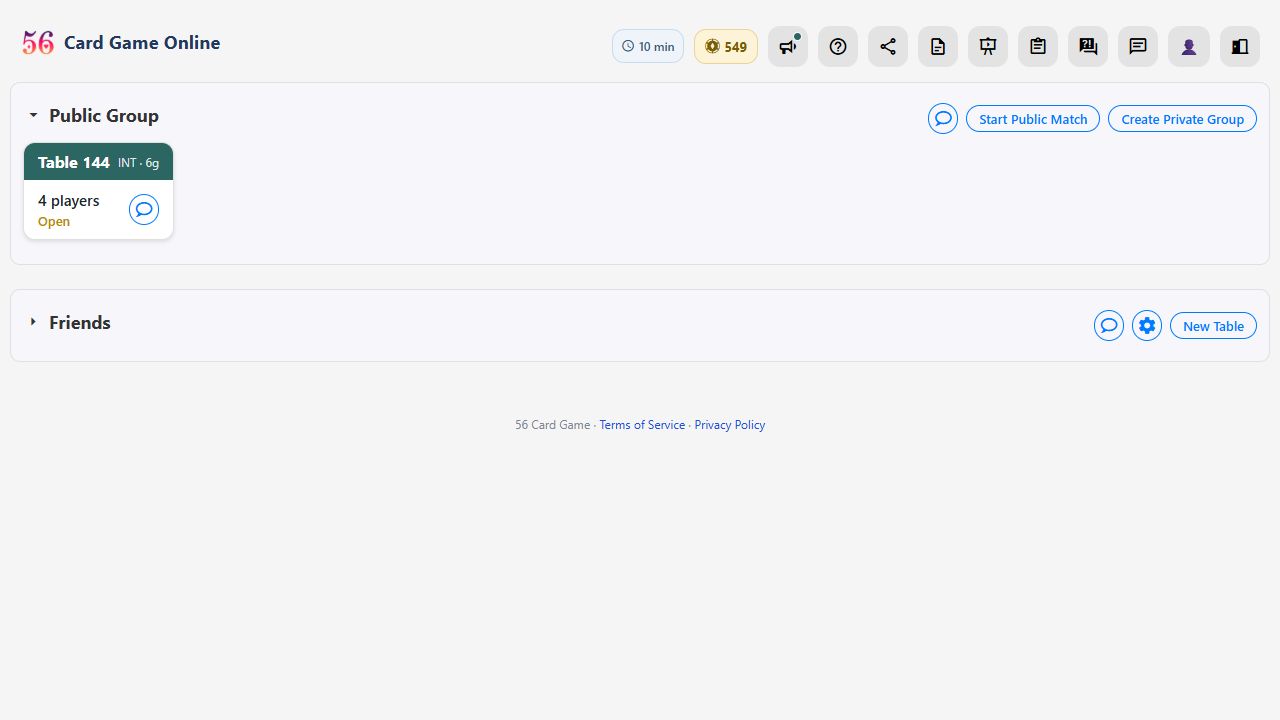The image size is (1280, 720).
Task: Click Start Public Match
Action: coord(1033,119)
